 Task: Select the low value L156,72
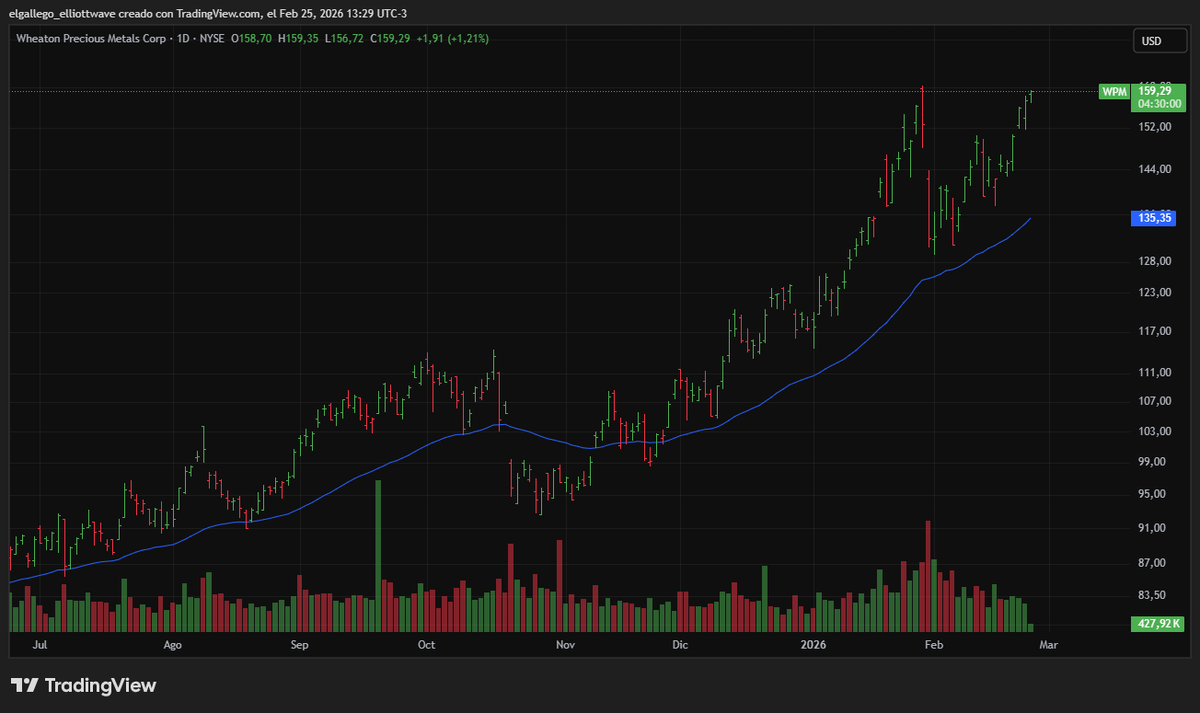(345, 38)
